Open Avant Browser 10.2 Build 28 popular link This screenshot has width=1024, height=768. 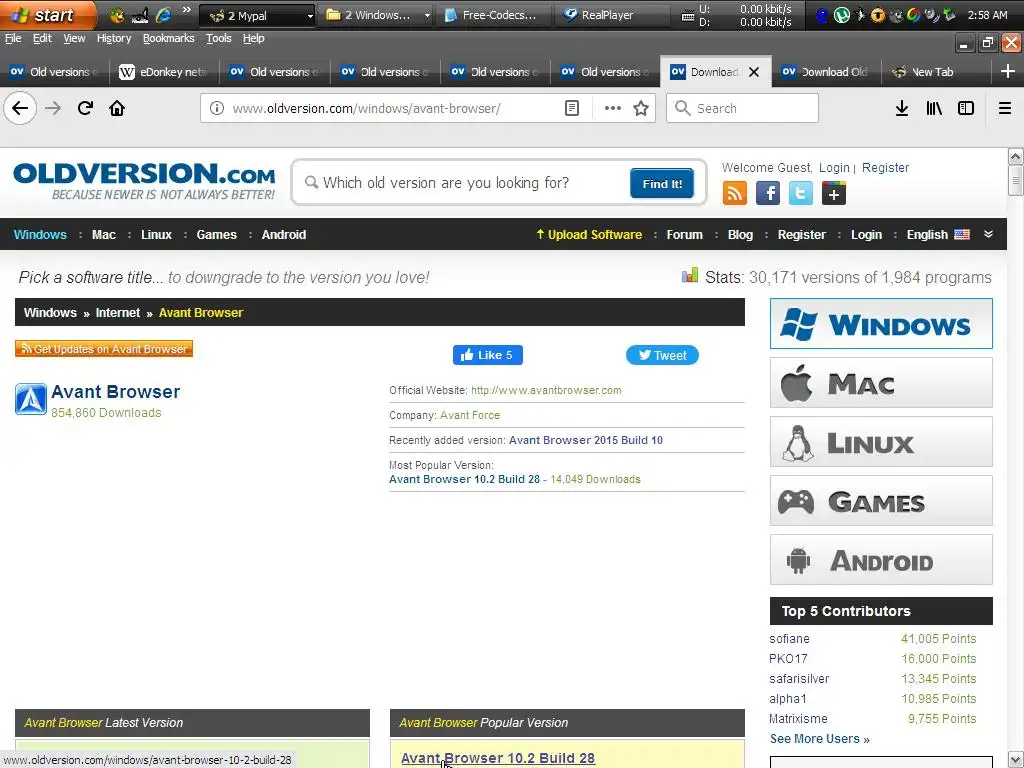[x=498, y=758]
